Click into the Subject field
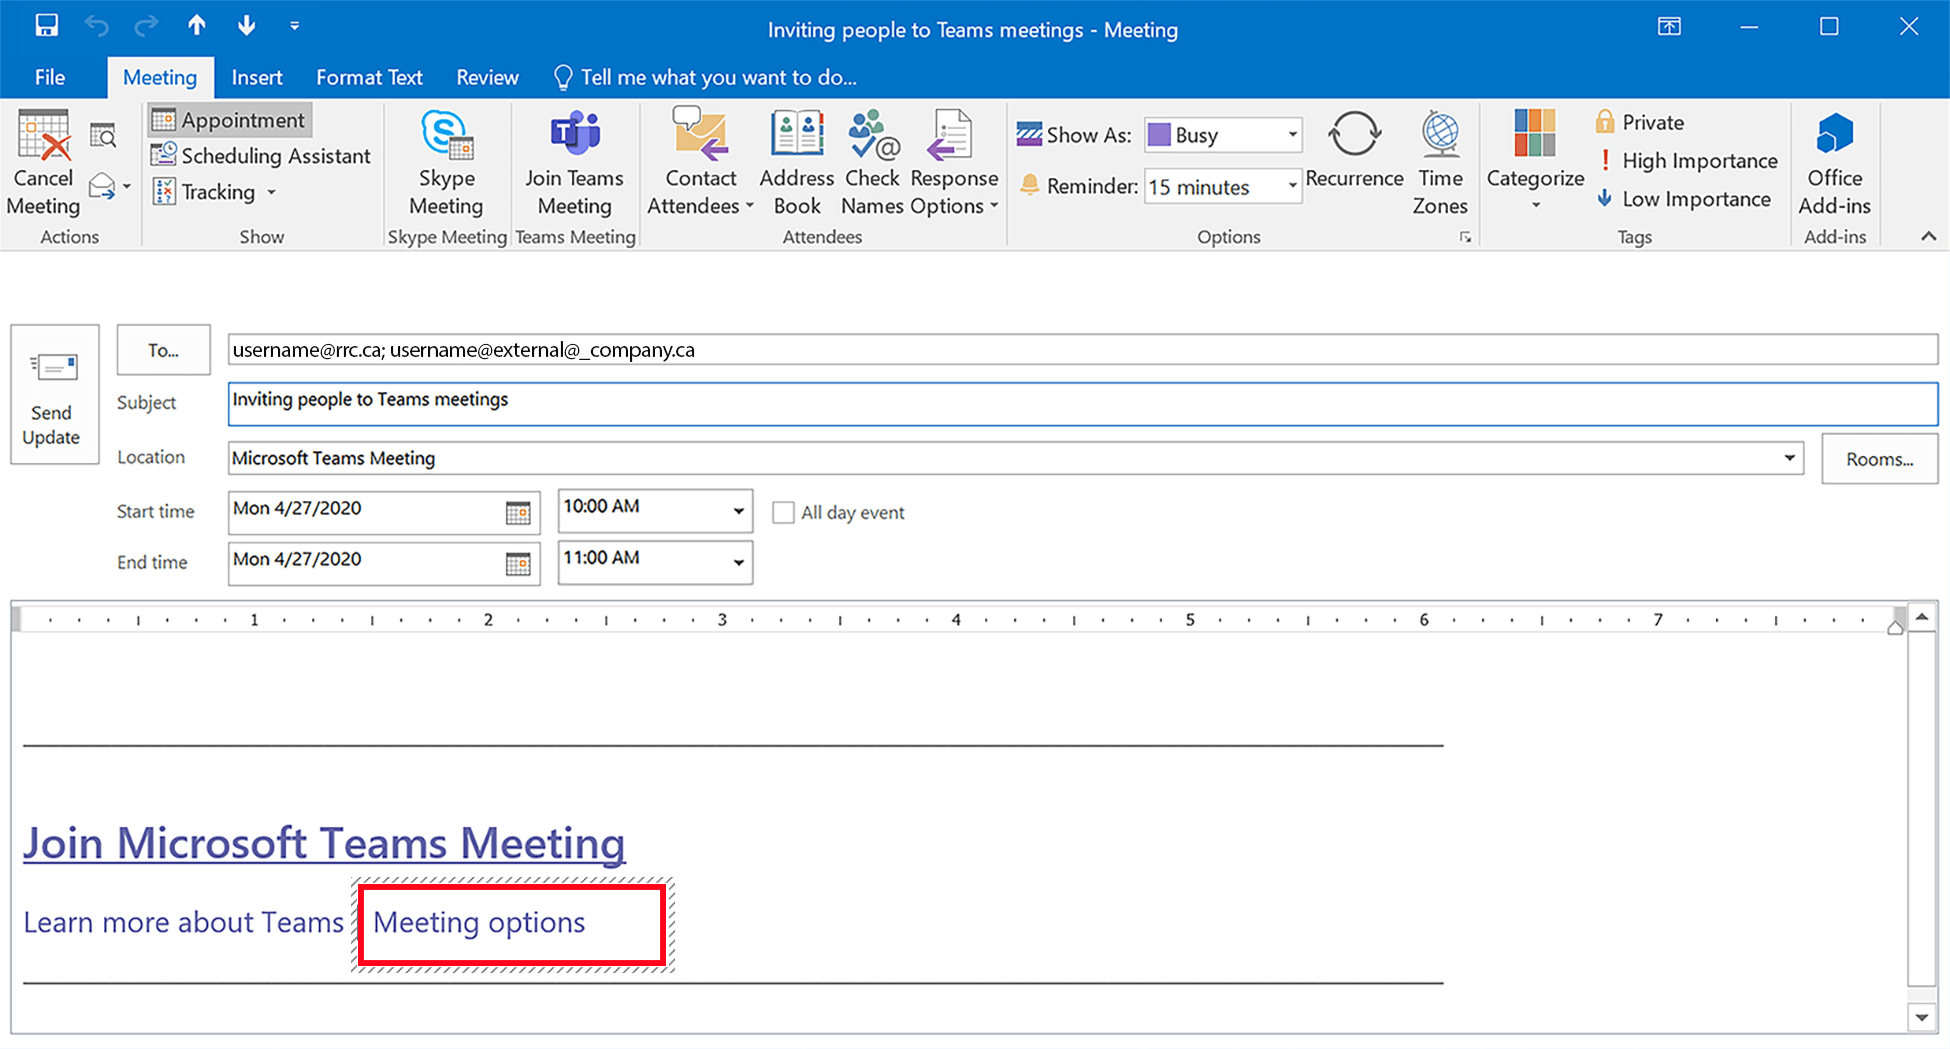Image resolution: width=1950 pixels, height=1049 pixels. pyautogui.click(x=1080, y=402)
